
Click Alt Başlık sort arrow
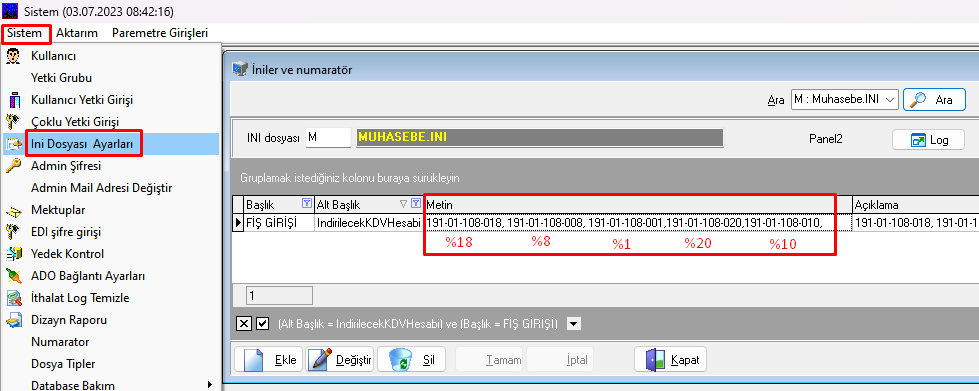(403, 204)
